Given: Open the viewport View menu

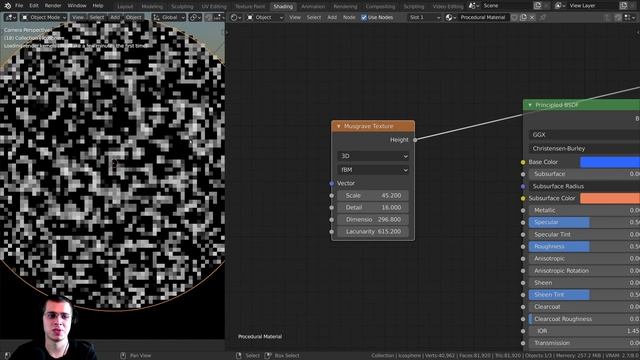Looking at the screenshot, I should tap(77, 18).
